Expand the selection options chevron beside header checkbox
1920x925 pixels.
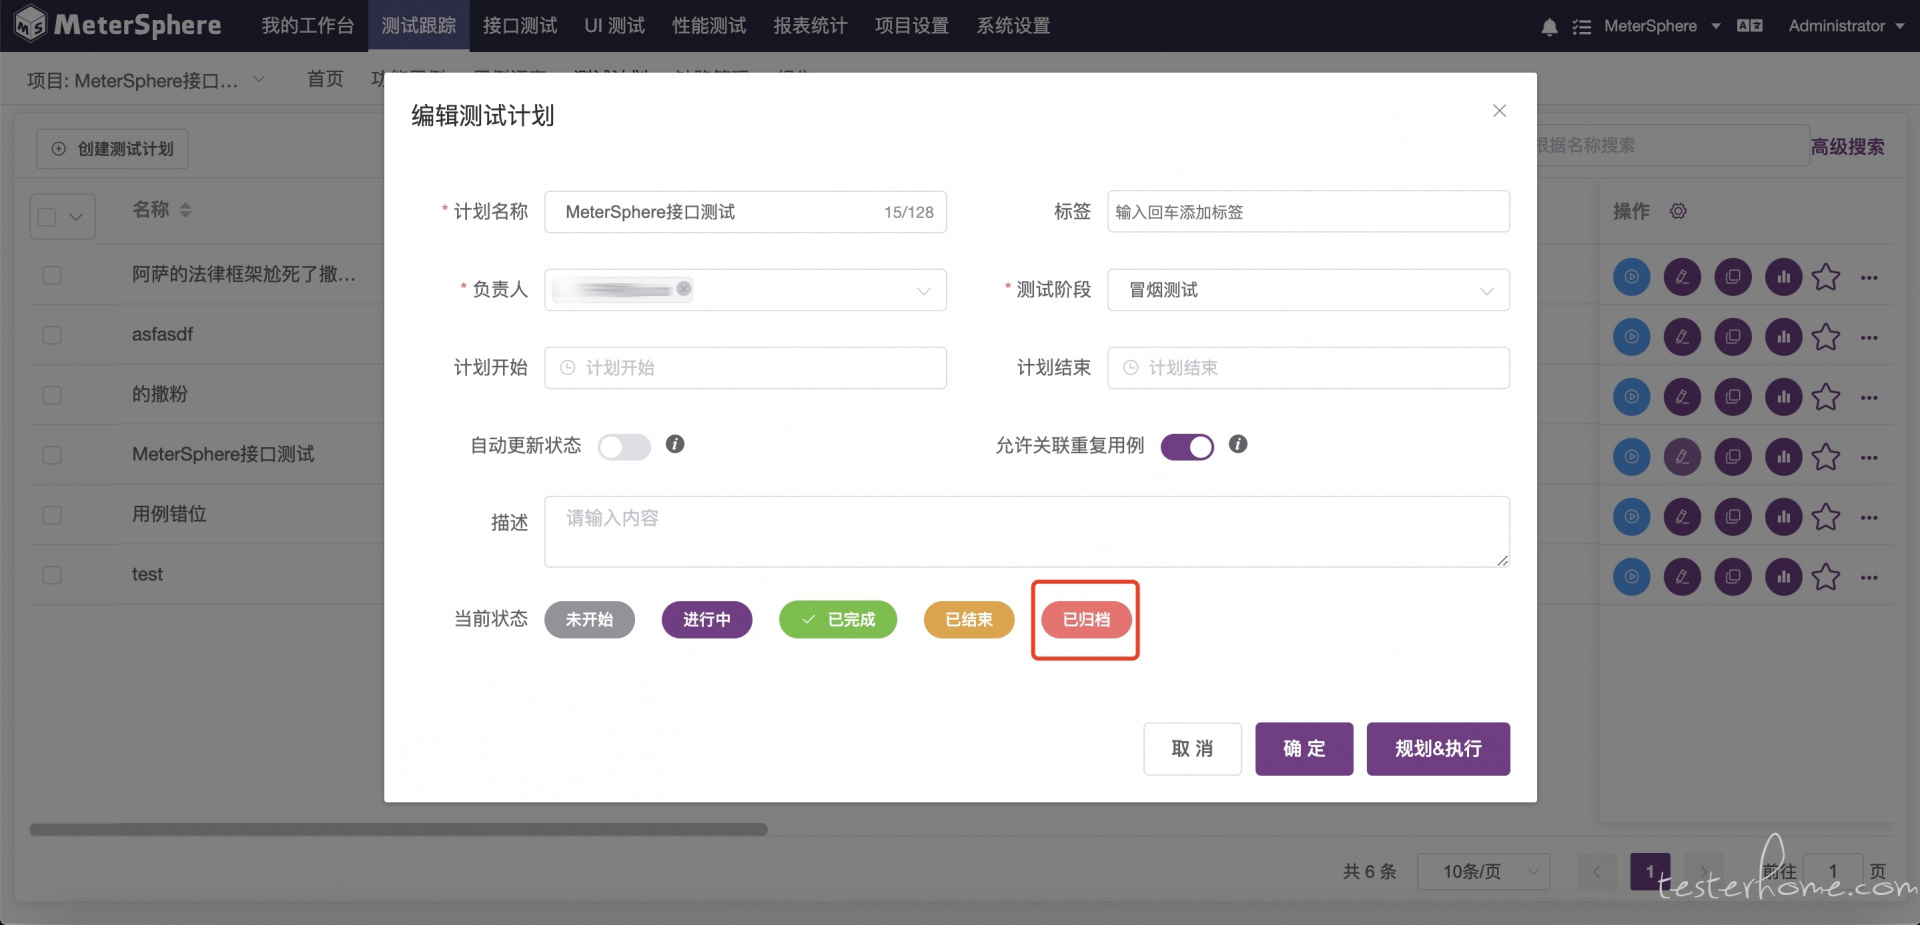[x=76, y=216]
